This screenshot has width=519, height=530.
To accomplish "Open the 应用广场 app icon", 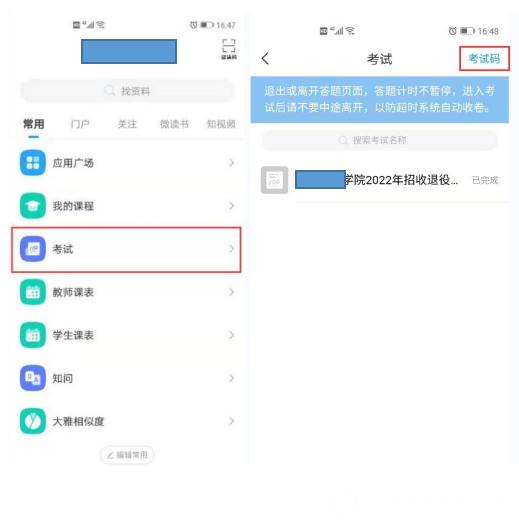I will (33, 163).
